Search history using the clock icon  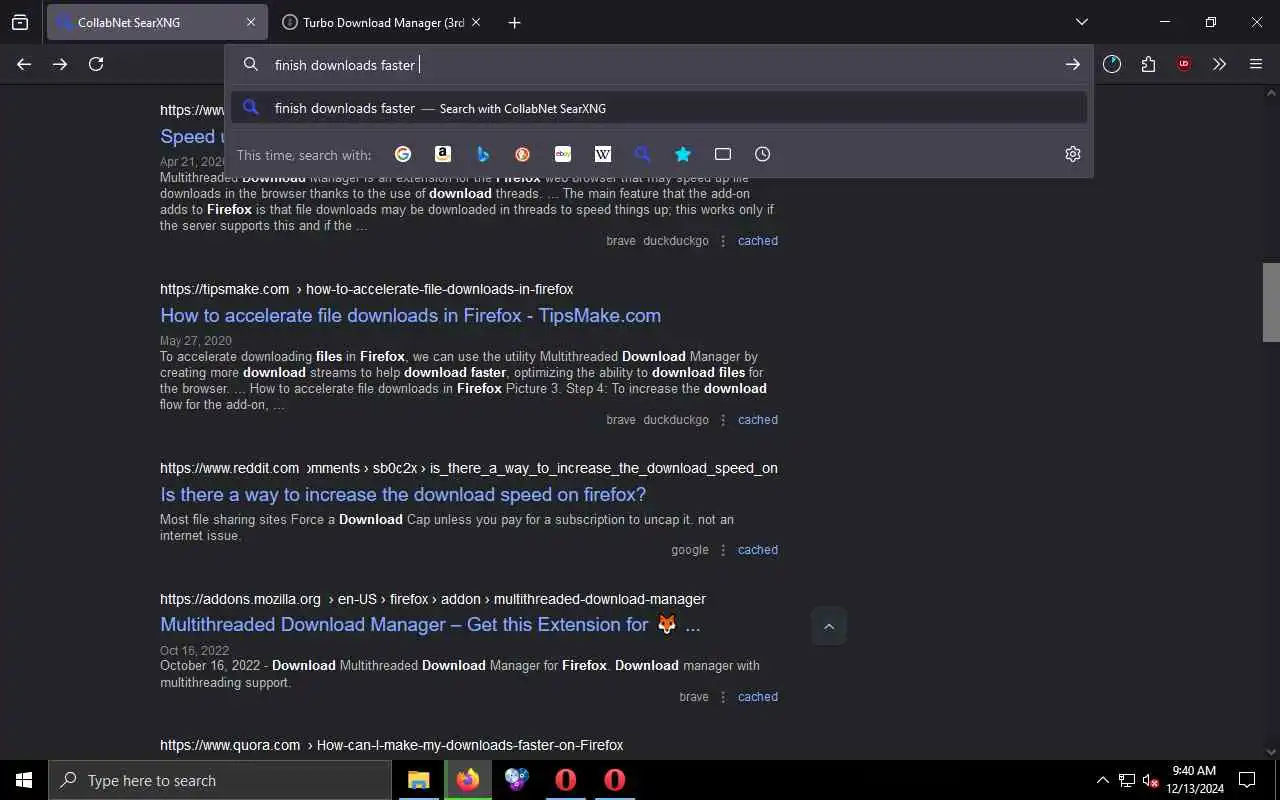(763, 154)
